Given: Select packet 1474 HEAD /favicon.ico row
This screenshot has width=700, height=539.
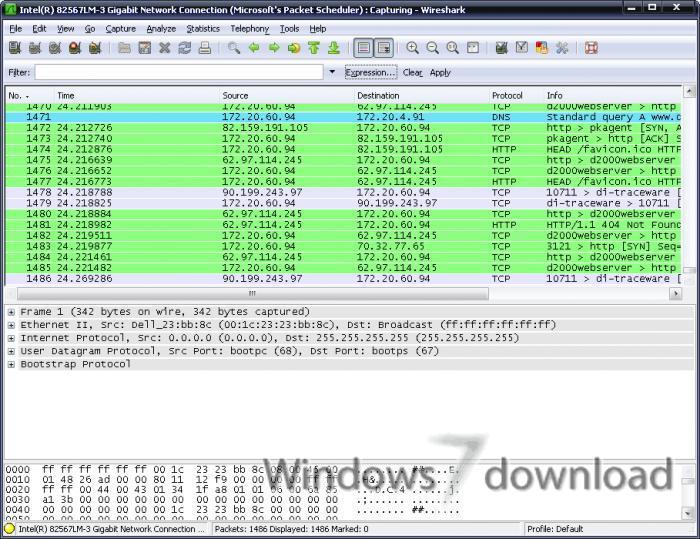Looking at the screenshot, I should point(343,149).
